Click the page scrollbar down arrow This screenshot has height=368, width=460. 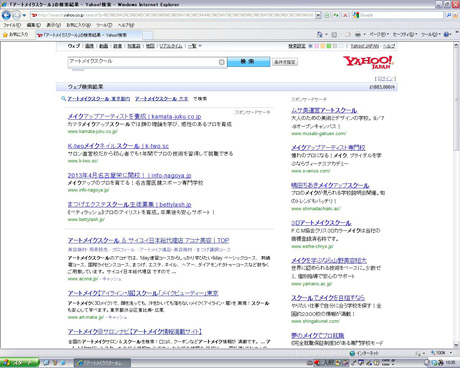click(456, 345)
